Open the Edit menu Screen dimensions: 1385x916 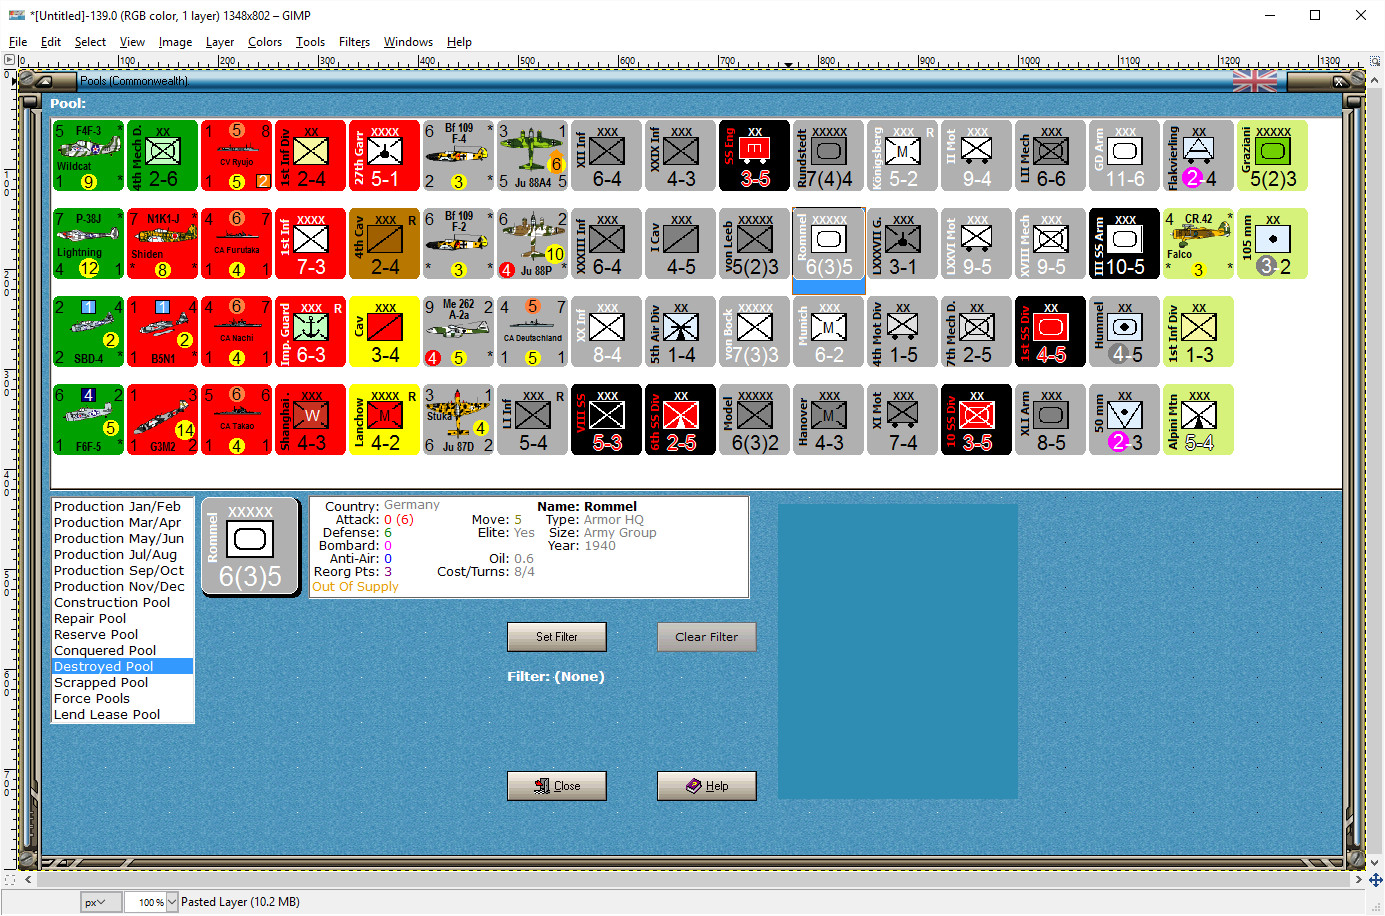[x=51, y=42]
